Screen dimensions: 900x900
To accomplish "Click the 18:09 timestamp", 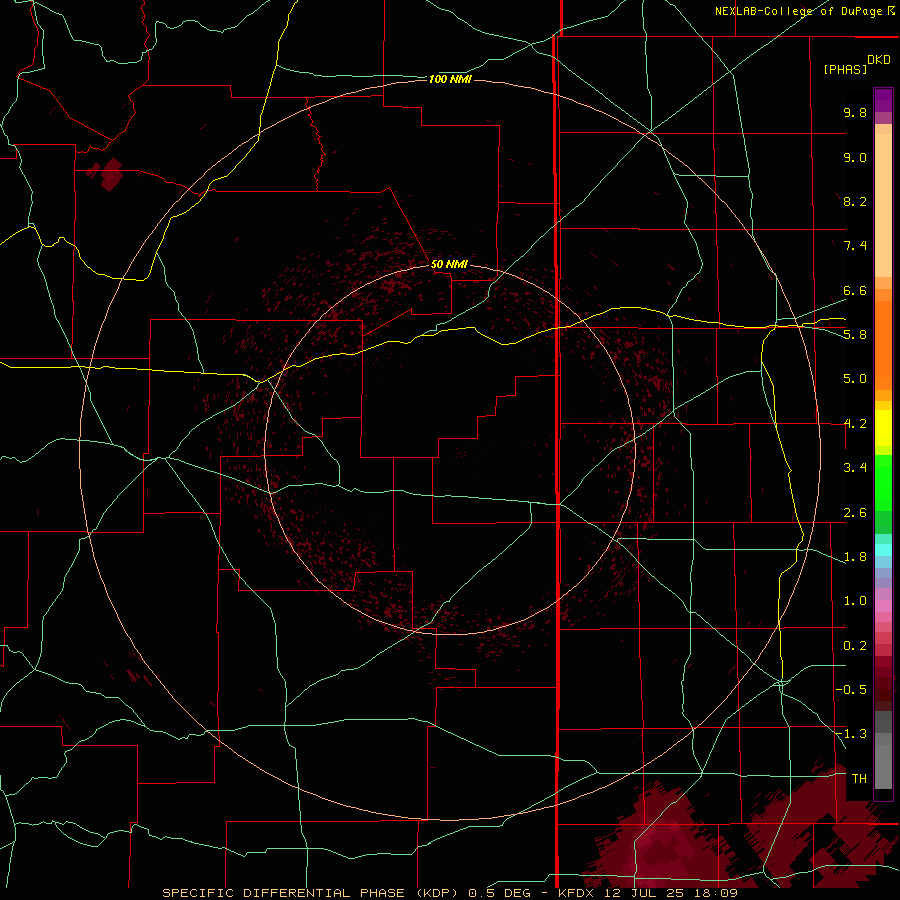I will tap(717, 893).
